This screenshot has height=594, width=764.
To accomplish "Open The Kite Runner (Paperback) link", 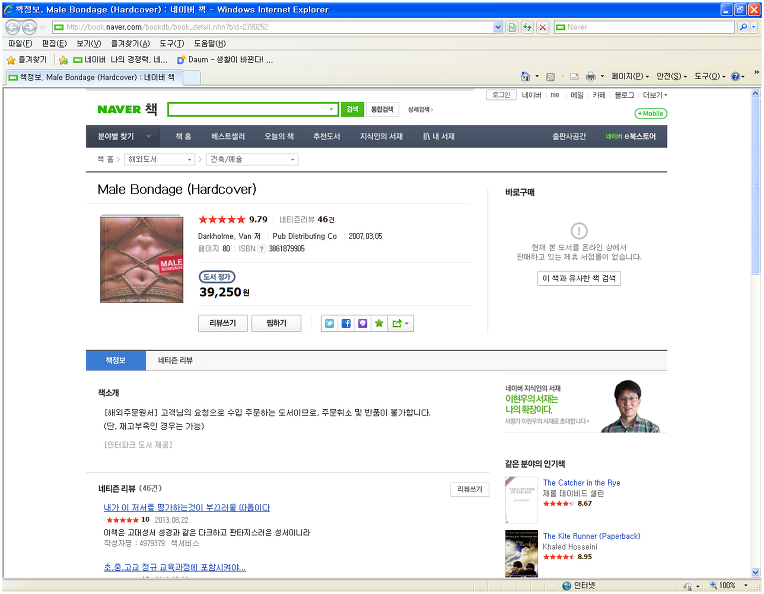I will [x=592, y=536].
